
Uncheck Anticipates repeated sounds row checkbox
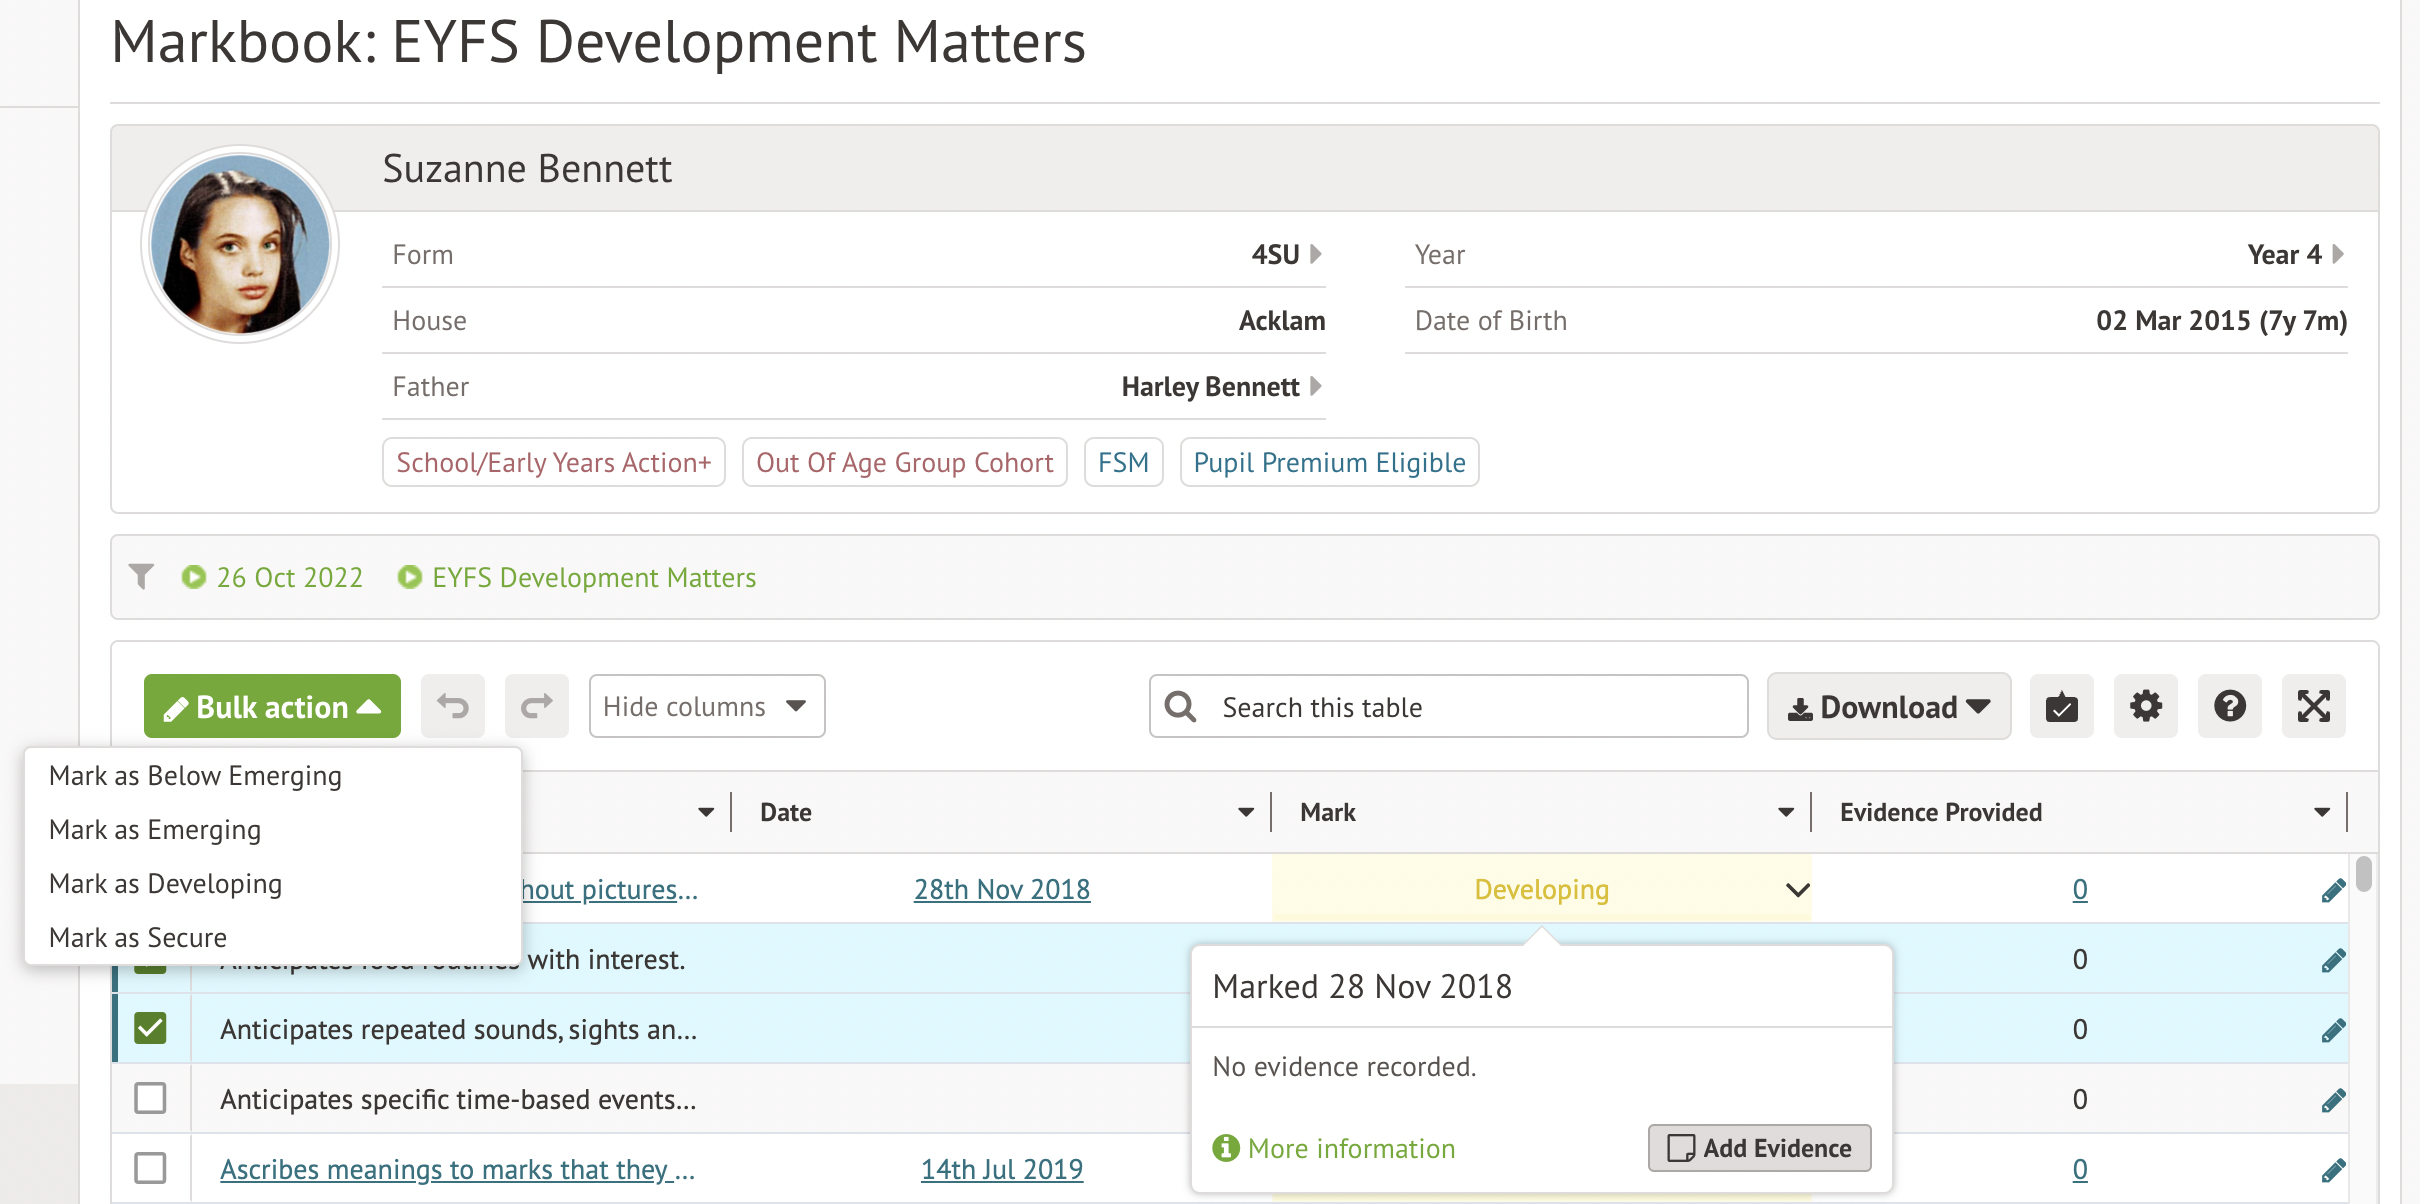pos(150,1028)
